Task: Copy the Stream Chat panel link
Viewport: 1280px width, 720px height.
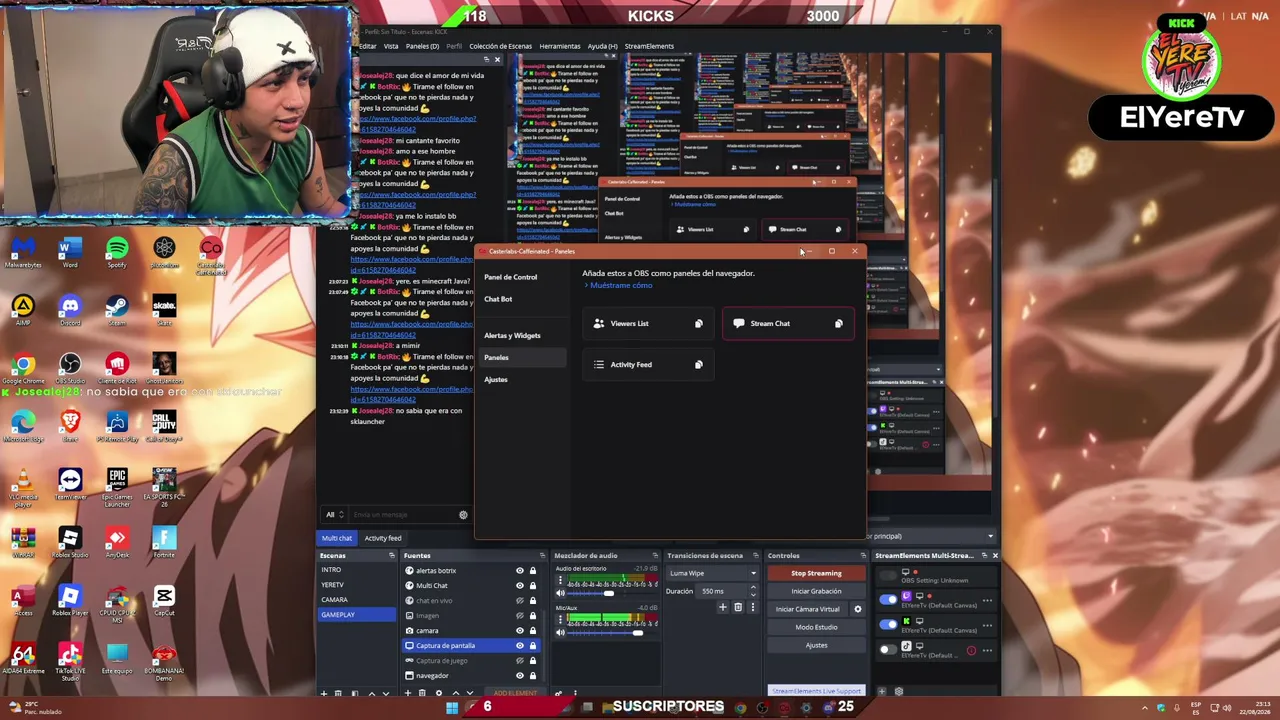Action: coord(839,324)
